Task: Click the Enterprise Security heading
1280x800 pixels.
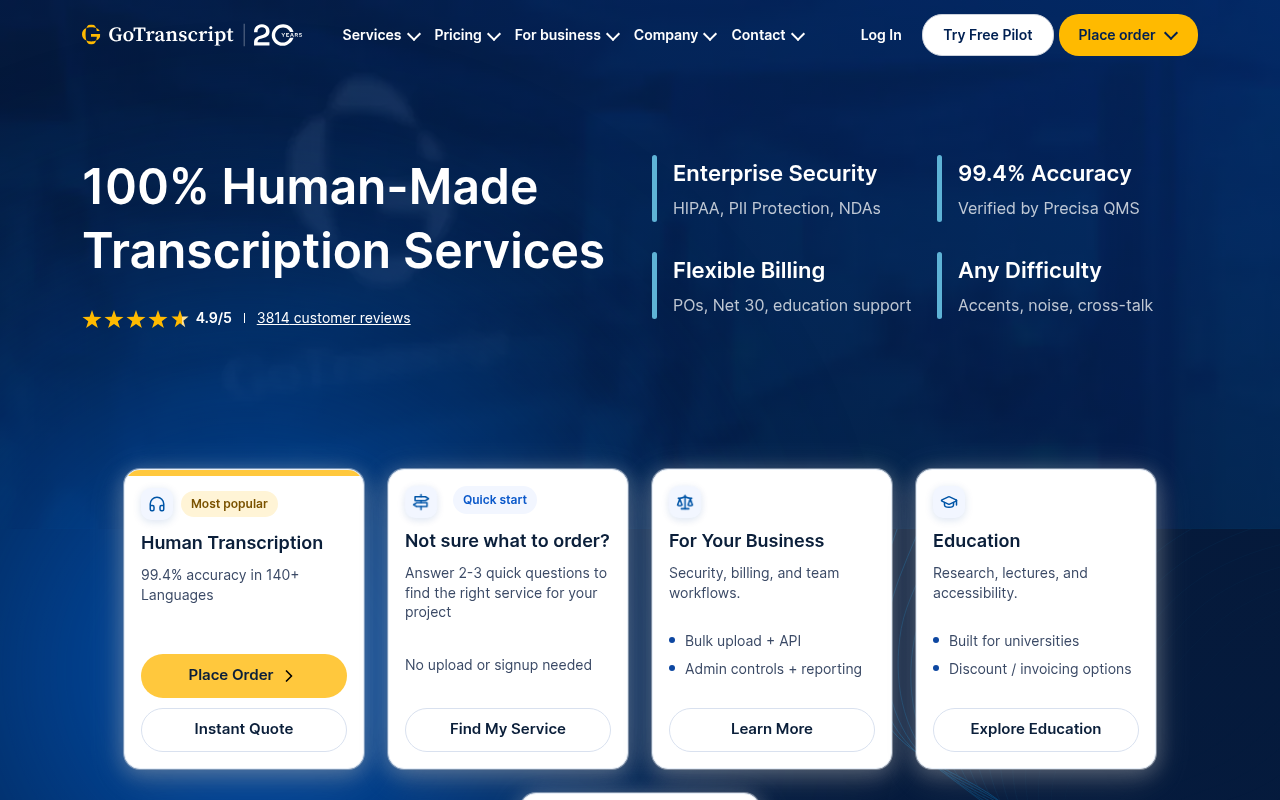Action: [775, 173]
